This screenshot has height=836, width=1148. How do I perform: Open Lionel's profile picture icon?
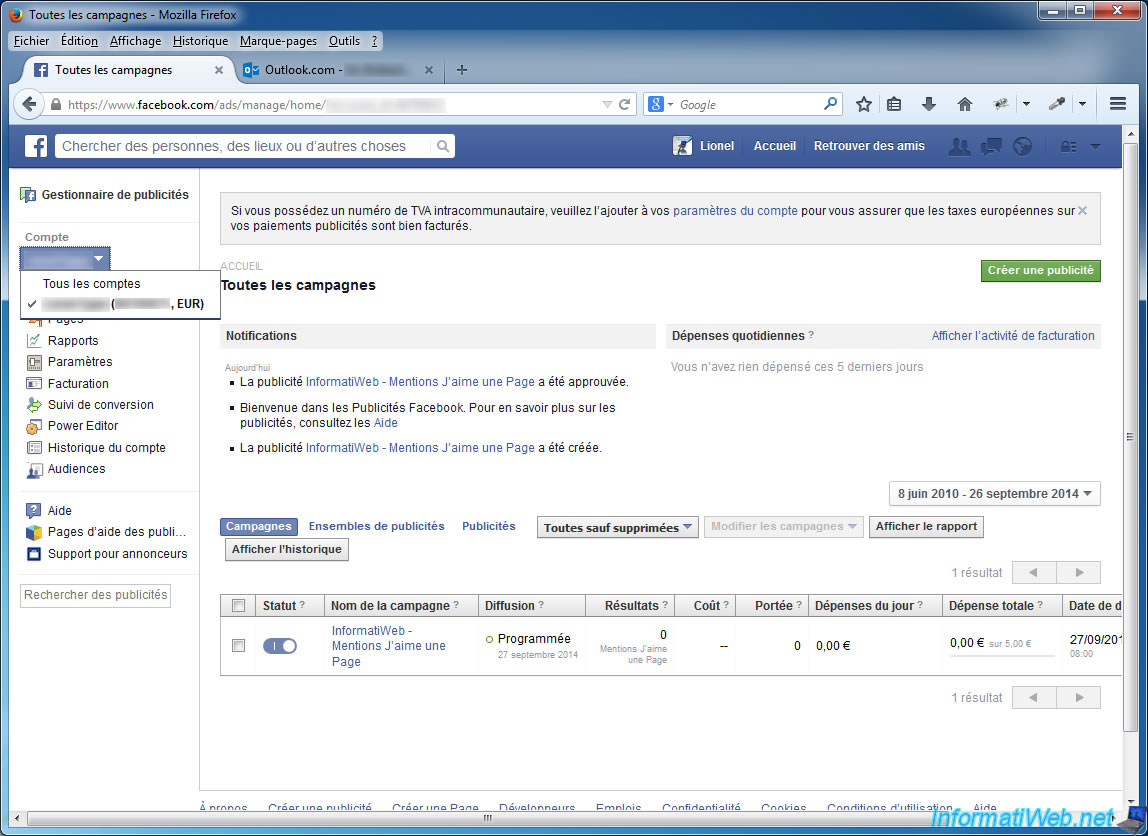coord(682,146)
